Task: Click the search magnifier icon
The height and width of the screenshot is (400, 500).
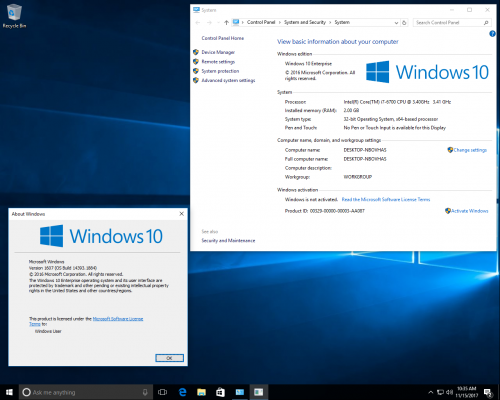Action: [x=486, y=23]
